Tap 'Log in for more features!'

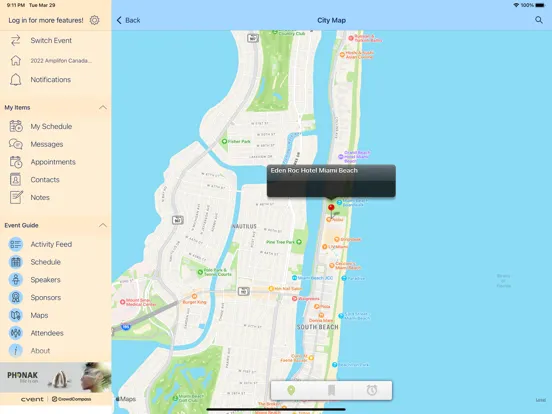[46, 20]
